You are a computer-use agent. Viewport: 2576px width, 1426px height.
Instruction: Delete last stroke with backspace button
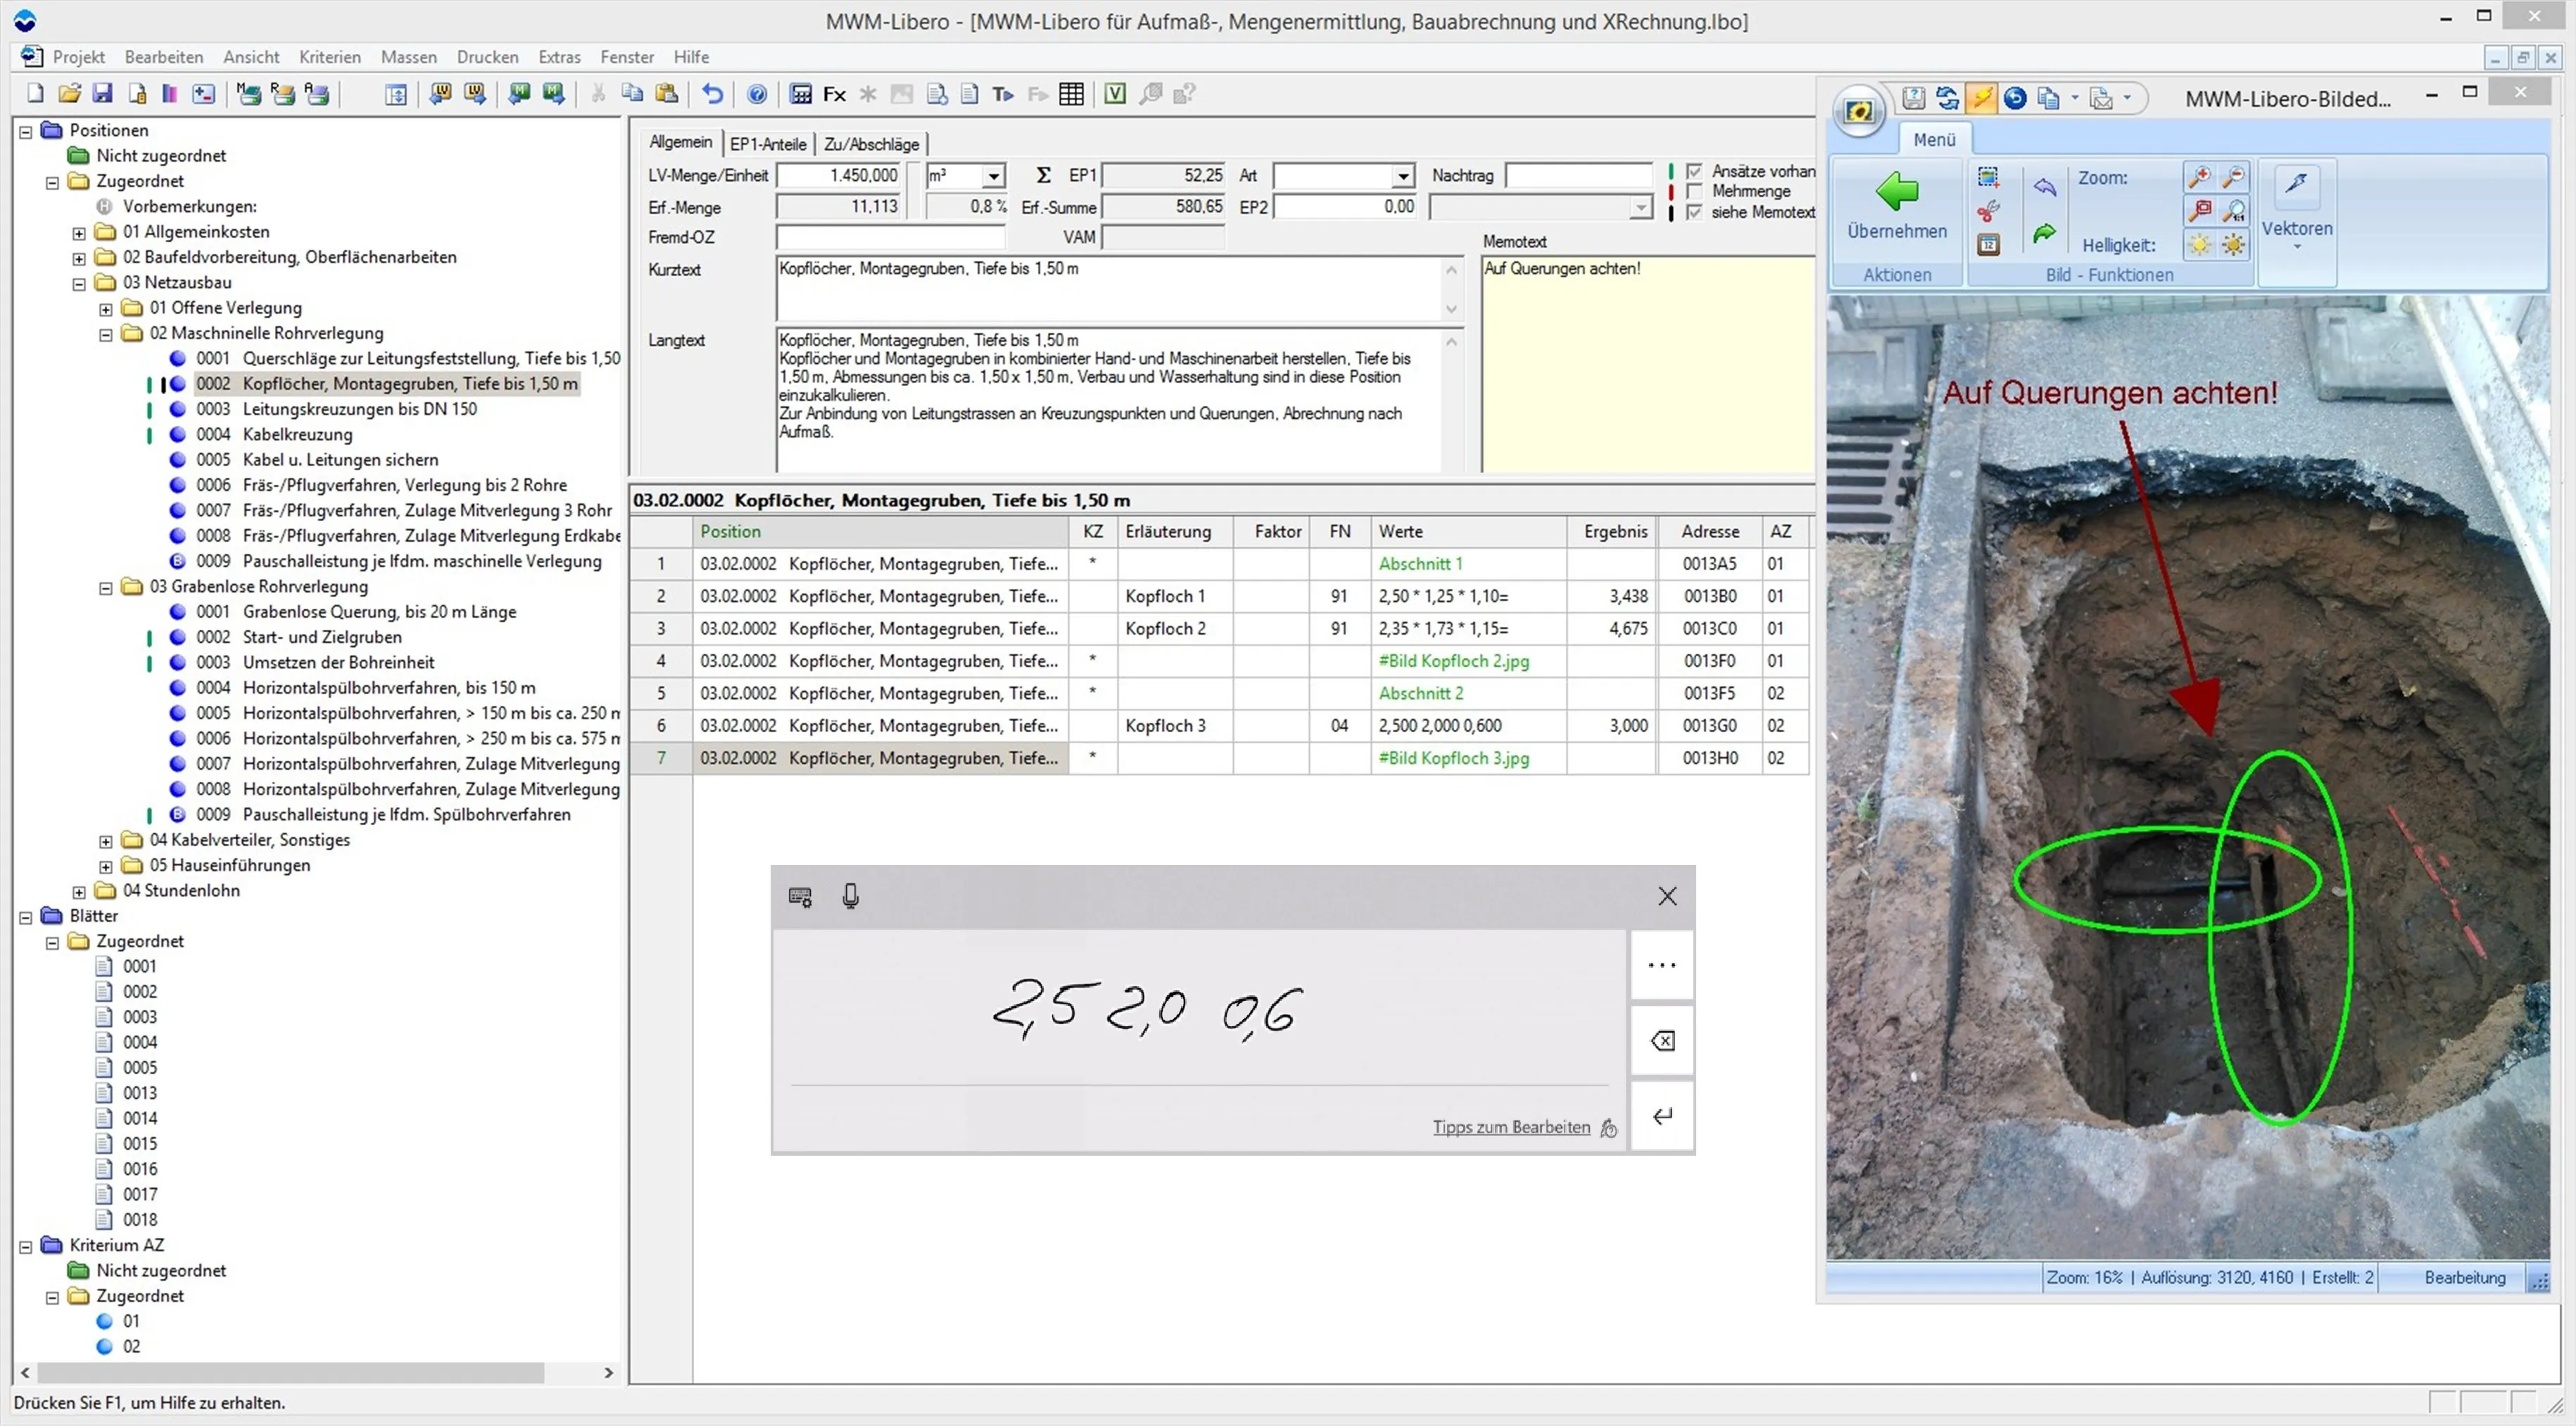pos(1662,1041)
